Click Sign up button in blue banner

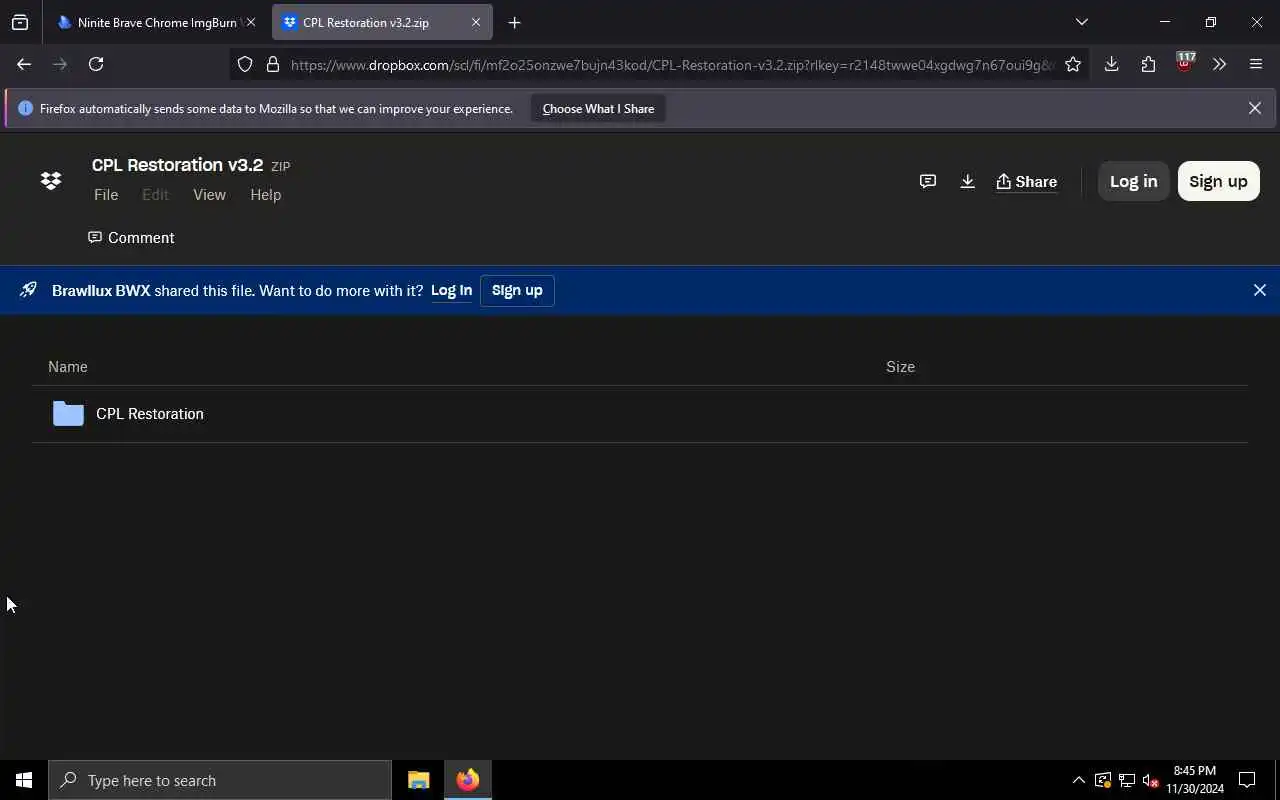tap(517, 290)
